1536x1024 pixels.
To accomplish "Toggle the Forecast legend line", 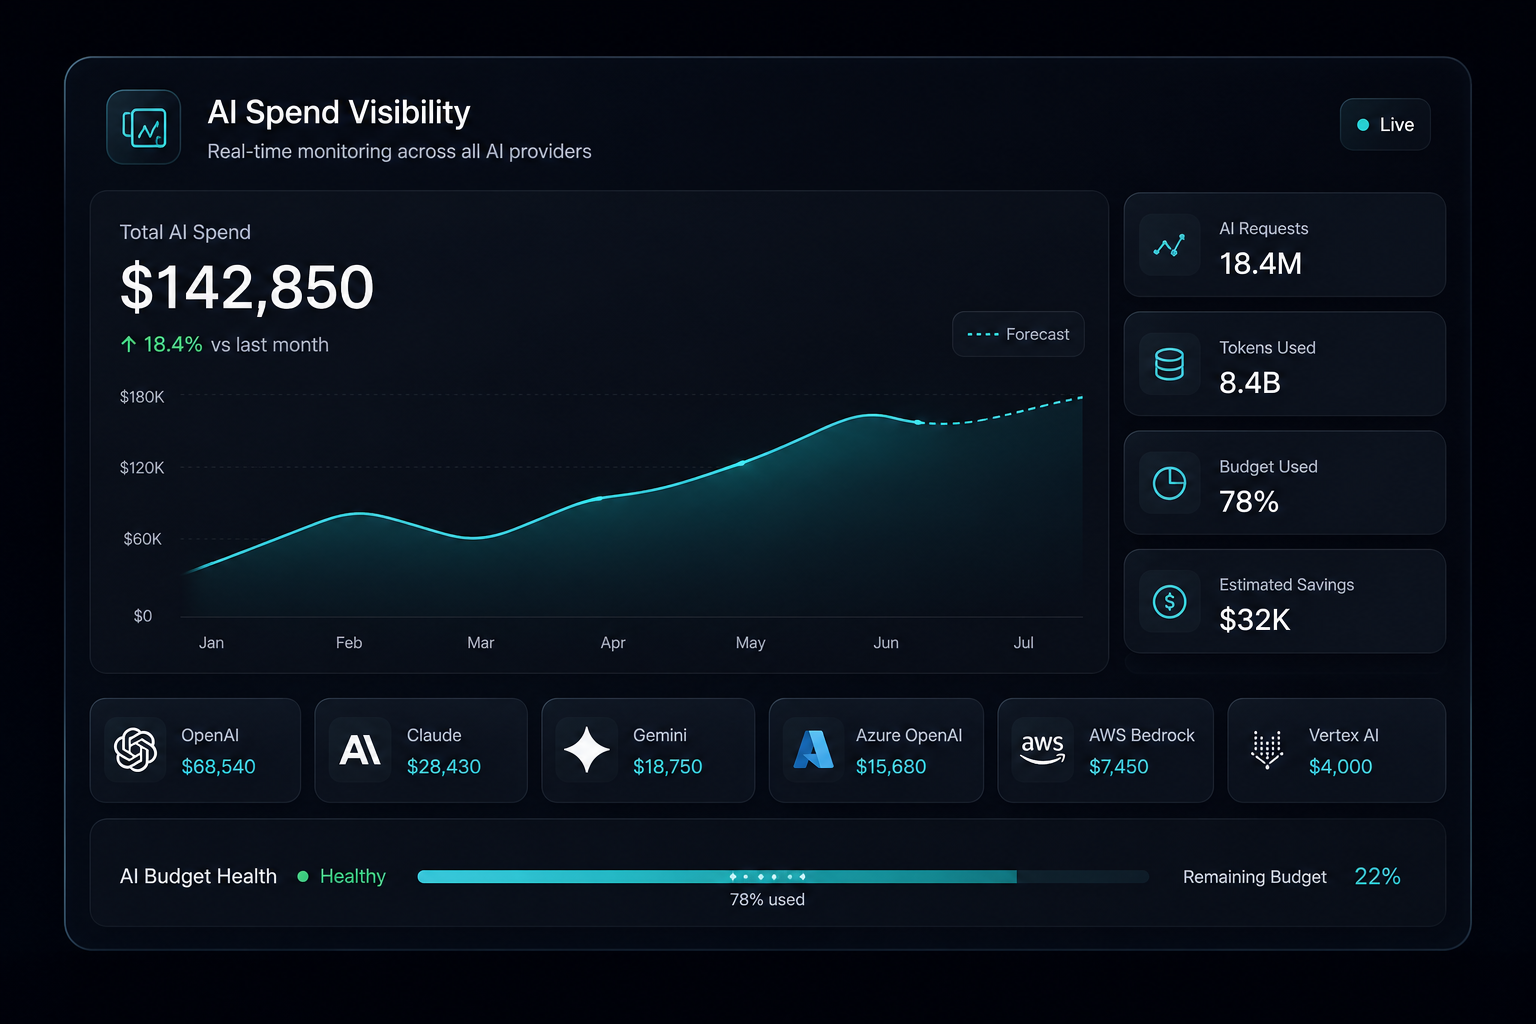I will 1018,334.
